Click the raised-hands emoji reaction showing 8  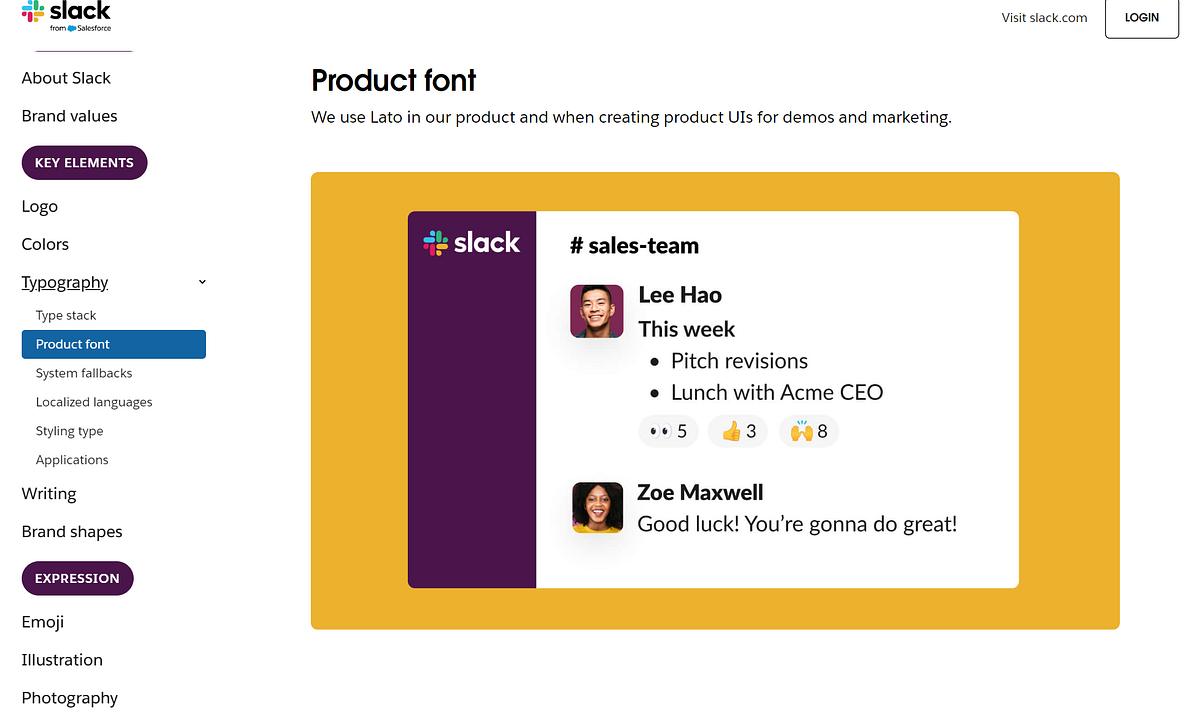click(x=808, y=431)
